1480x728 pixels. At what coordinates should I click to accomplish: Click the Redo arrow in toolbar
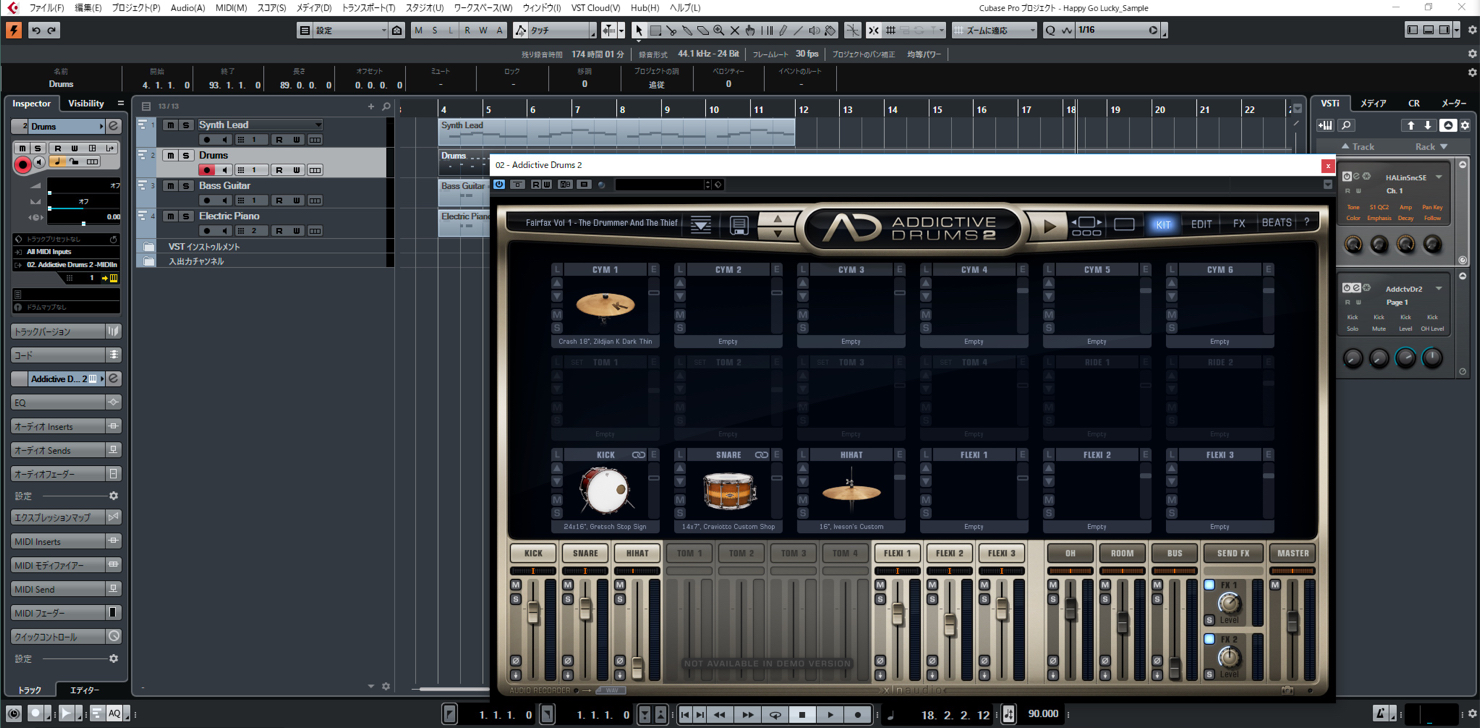pos(52,31)
